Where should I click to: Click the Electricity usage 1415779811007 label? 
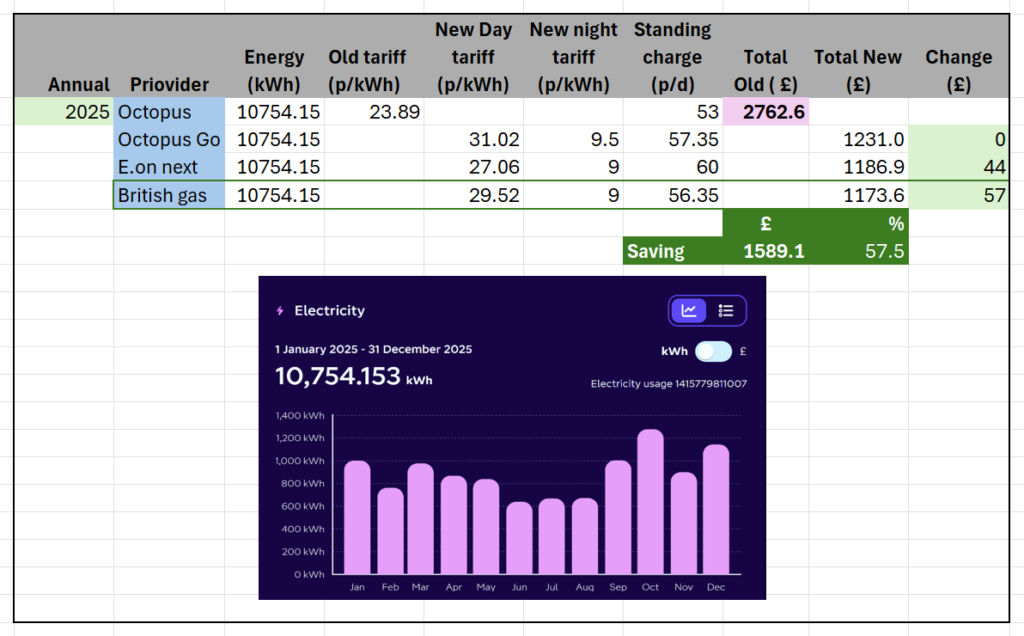(x=669, y=384)
